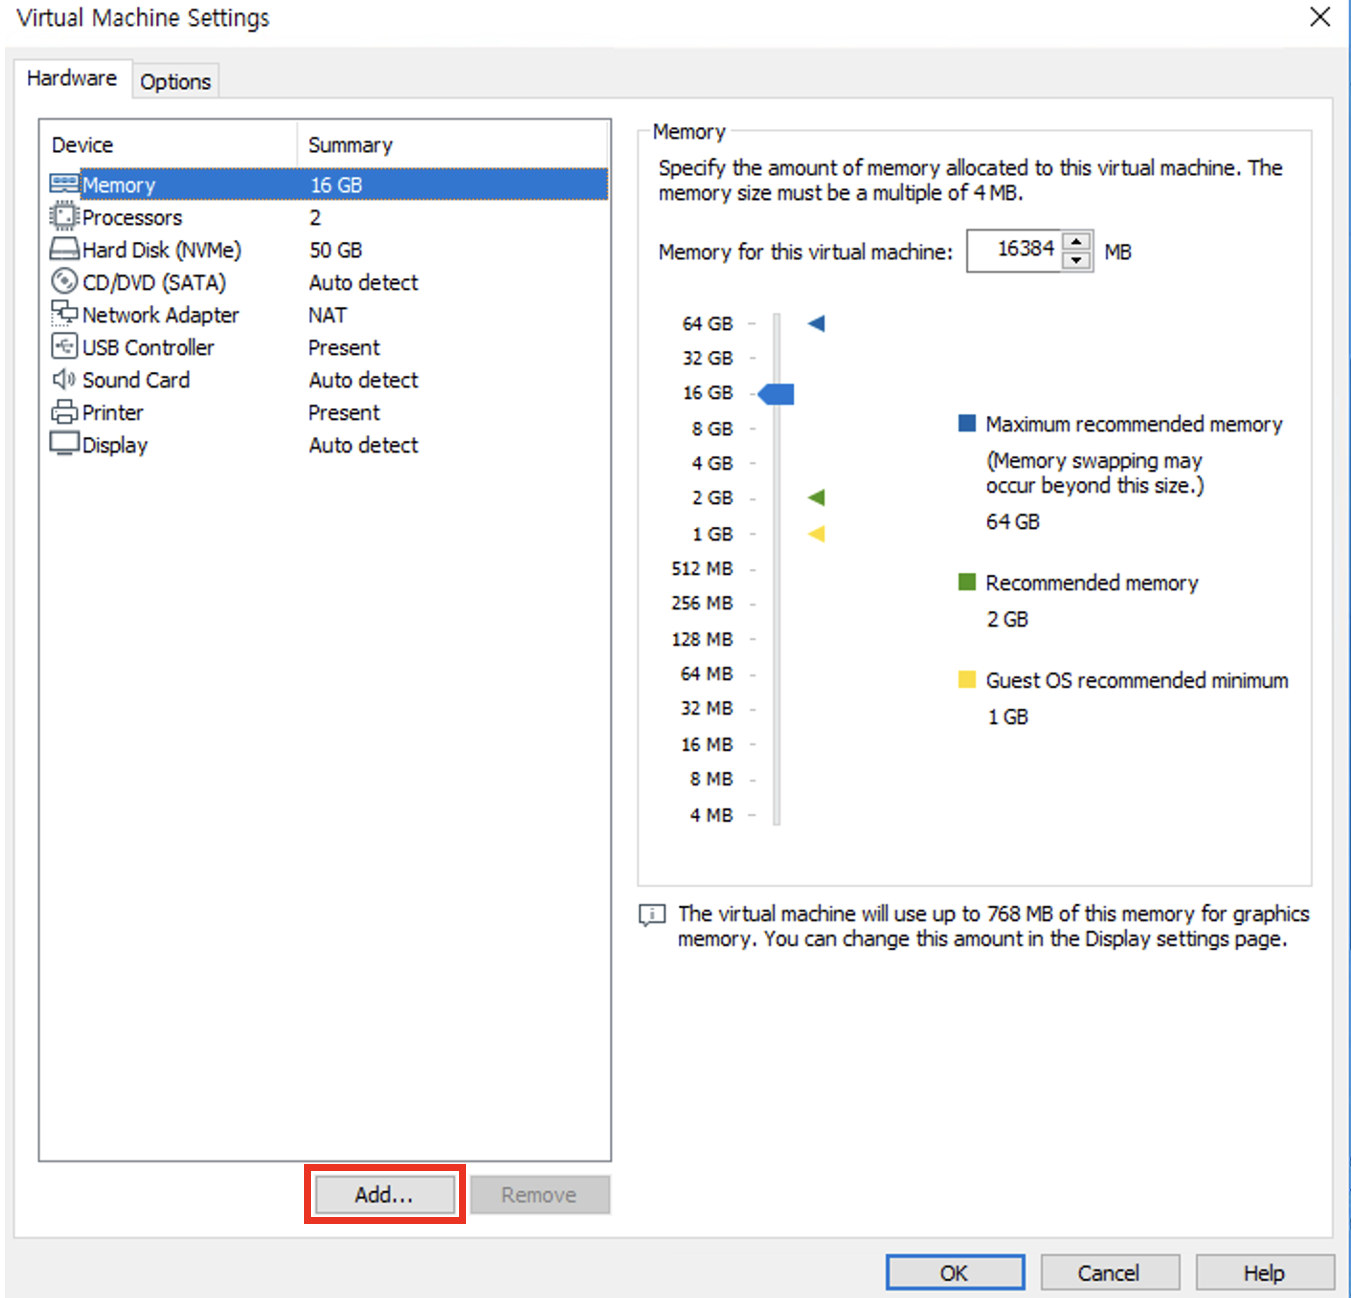Click the Remove button
This screenshot has height=1298, width=1352.
coord(539,1194)
